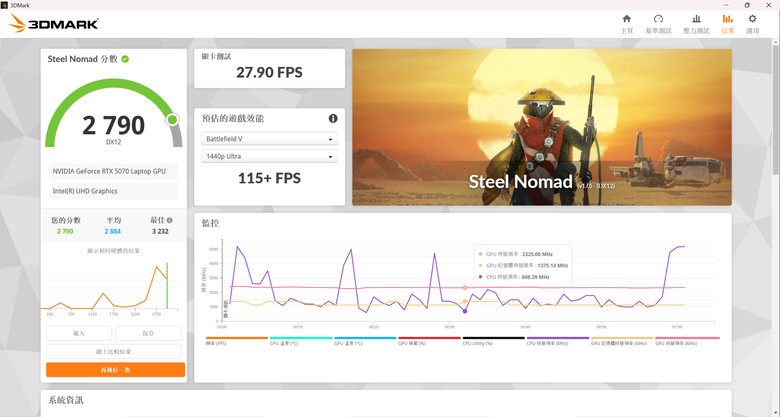Click the 3DMark logo in header
This screenshot has width=780, height=417.
(54, 23)
